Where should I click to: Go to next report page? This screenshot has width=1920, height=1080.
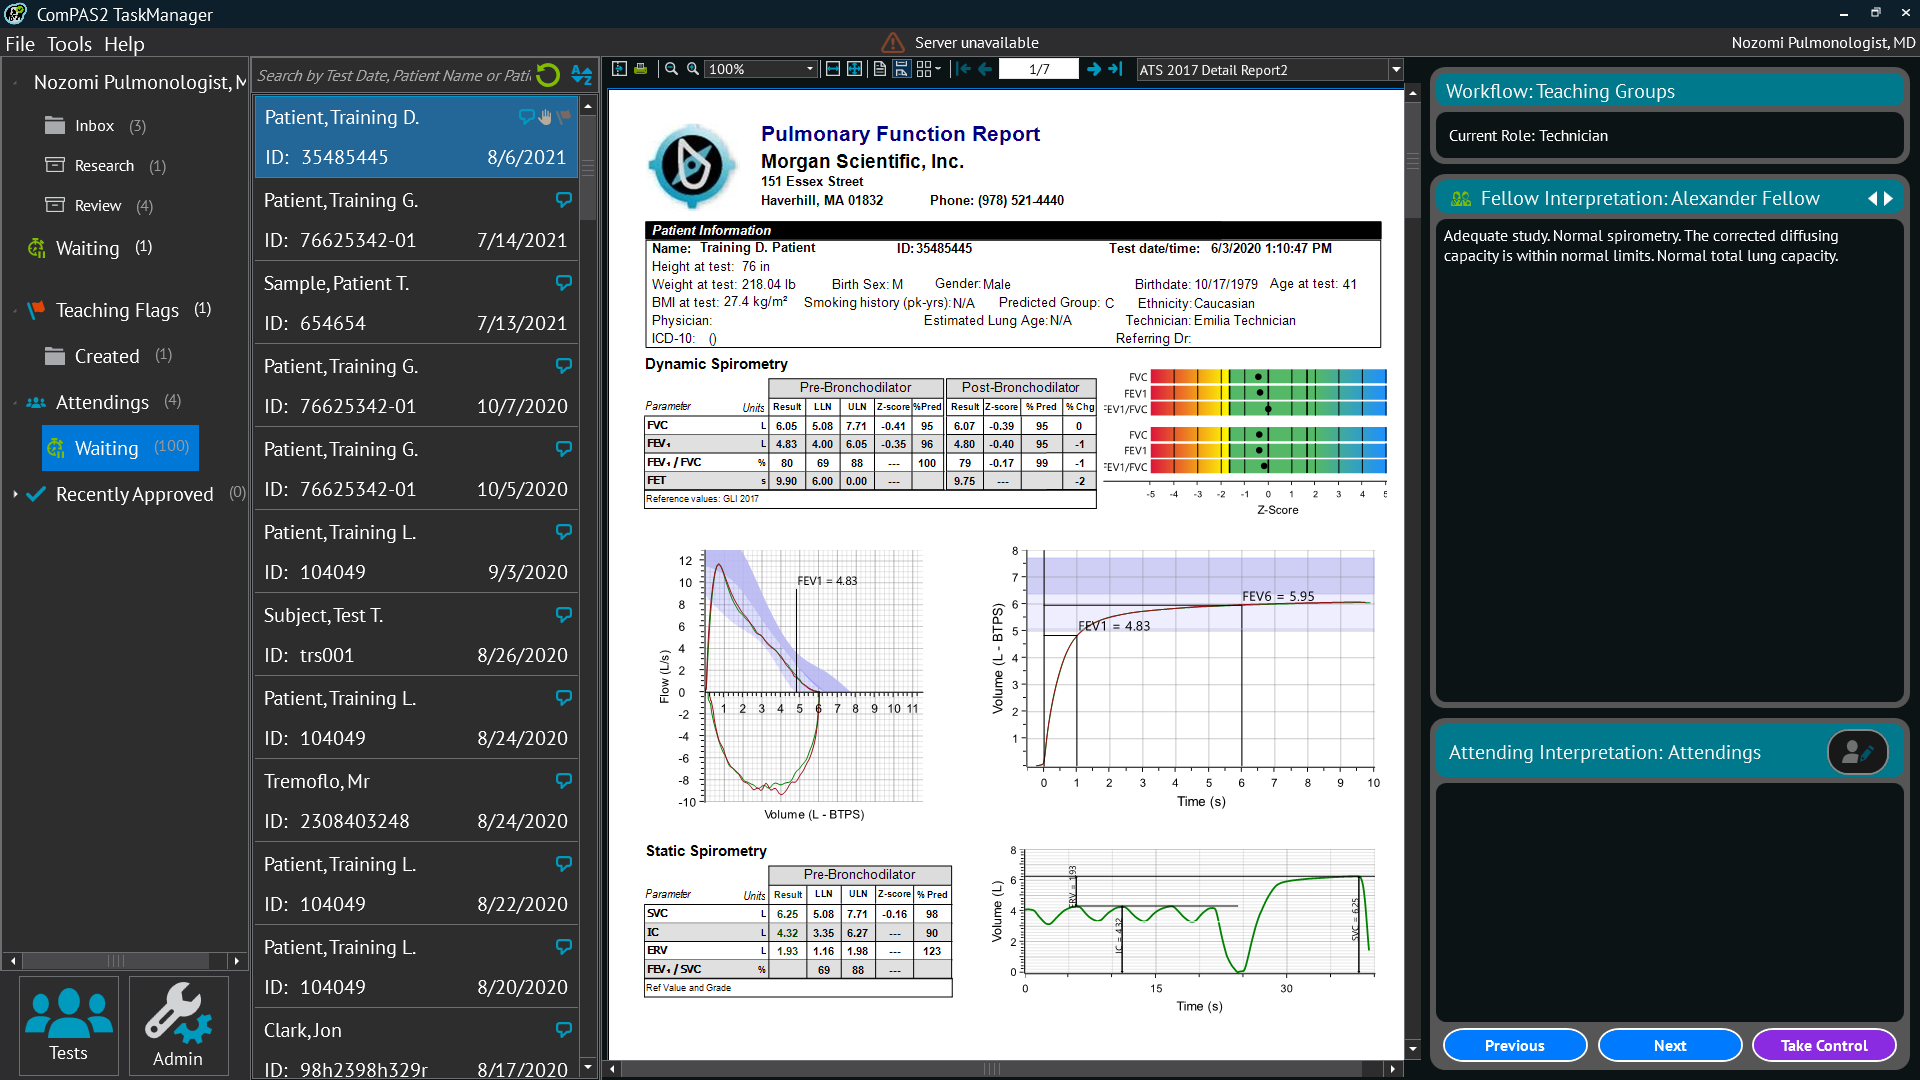(x=1094, y=69)
